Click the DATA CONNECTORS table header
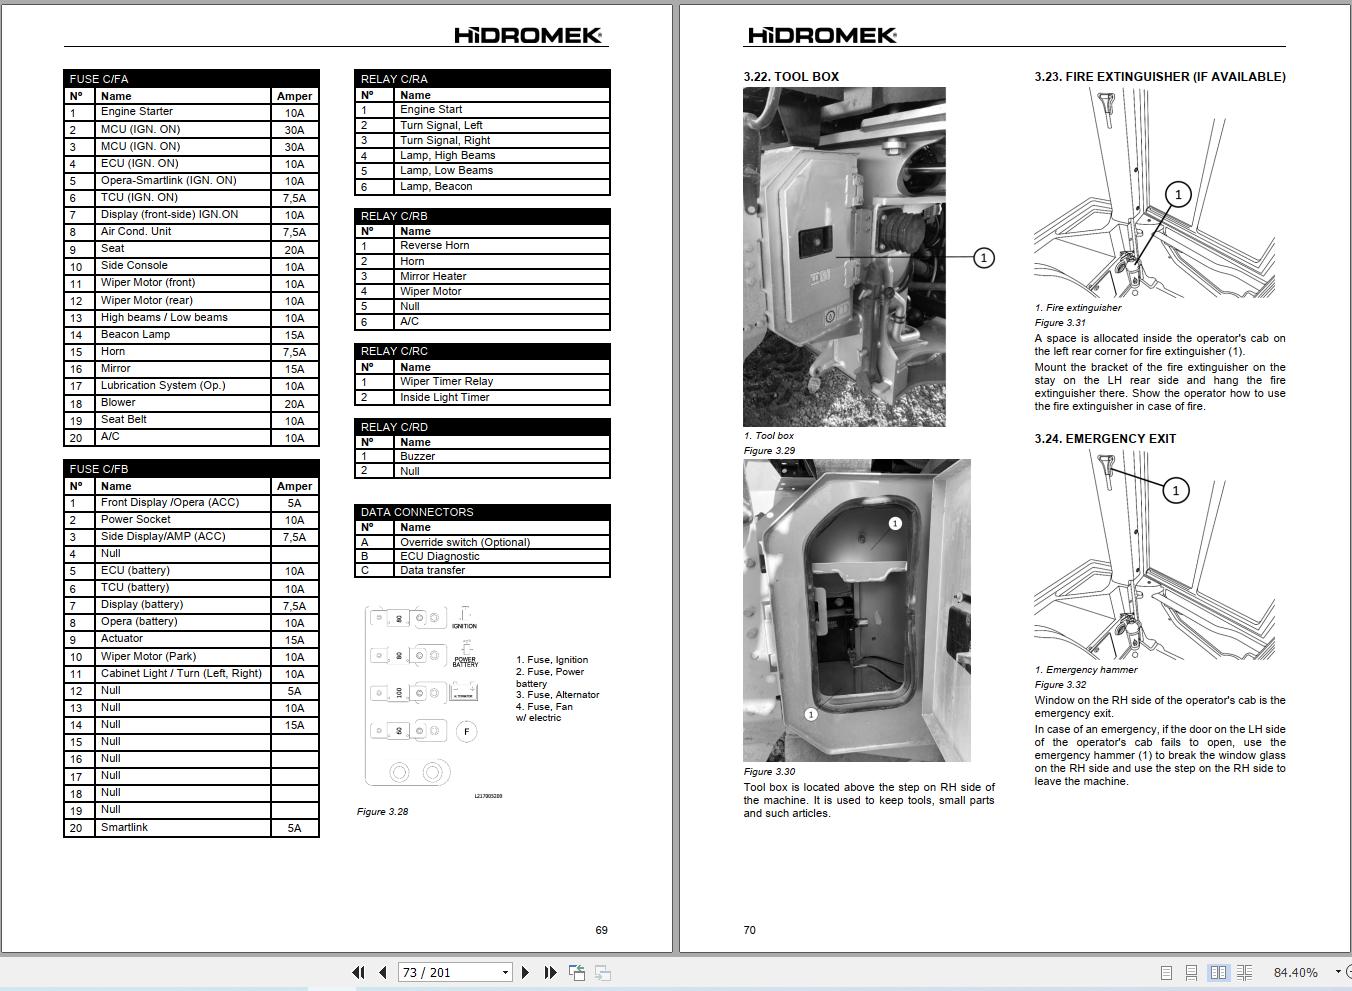Screen dimensions: 1352x991 [x=482, y=511]
